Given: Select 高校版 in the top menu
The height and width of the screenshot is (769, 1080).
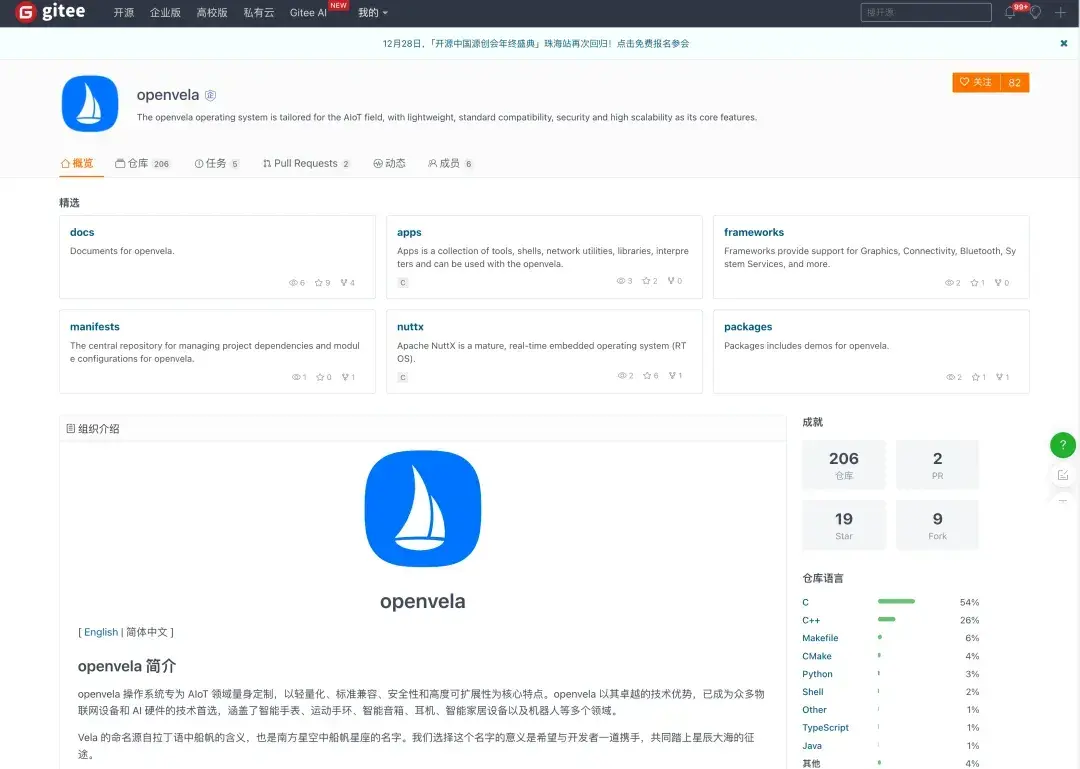Looking at the screenshot, I should pos(211,13).
